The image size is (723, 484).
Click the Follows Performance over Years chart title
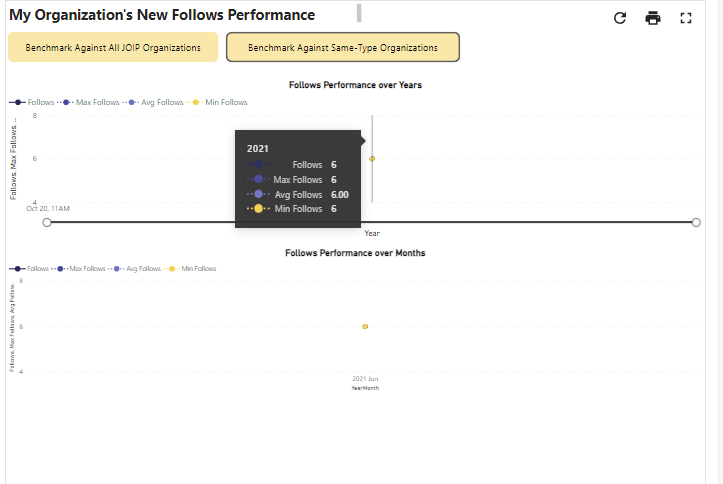coord(355,85)
